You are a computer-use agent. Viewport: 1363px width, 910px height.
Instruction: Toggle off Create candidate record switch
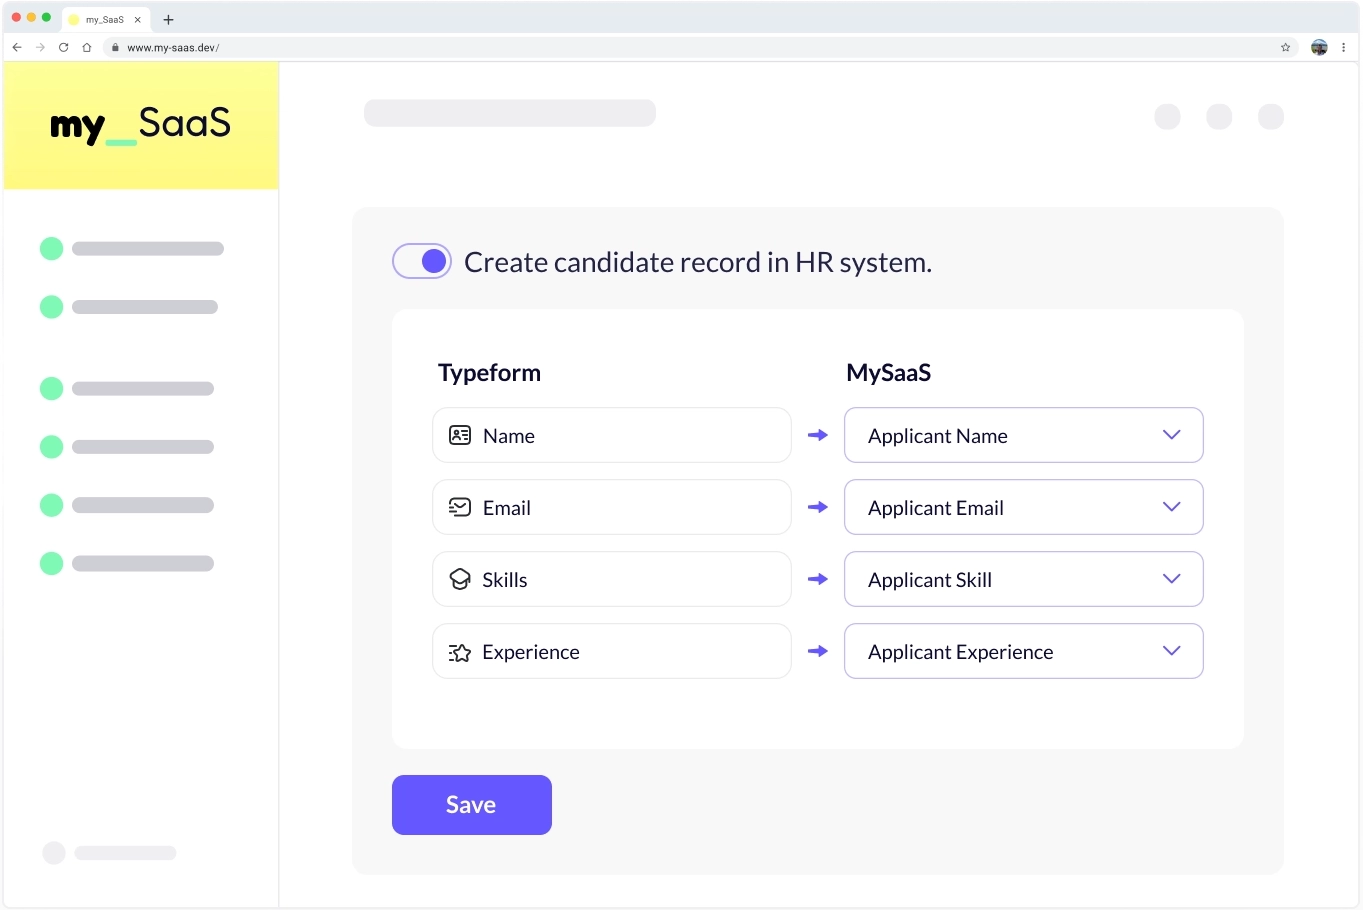(x=422, y=262)
